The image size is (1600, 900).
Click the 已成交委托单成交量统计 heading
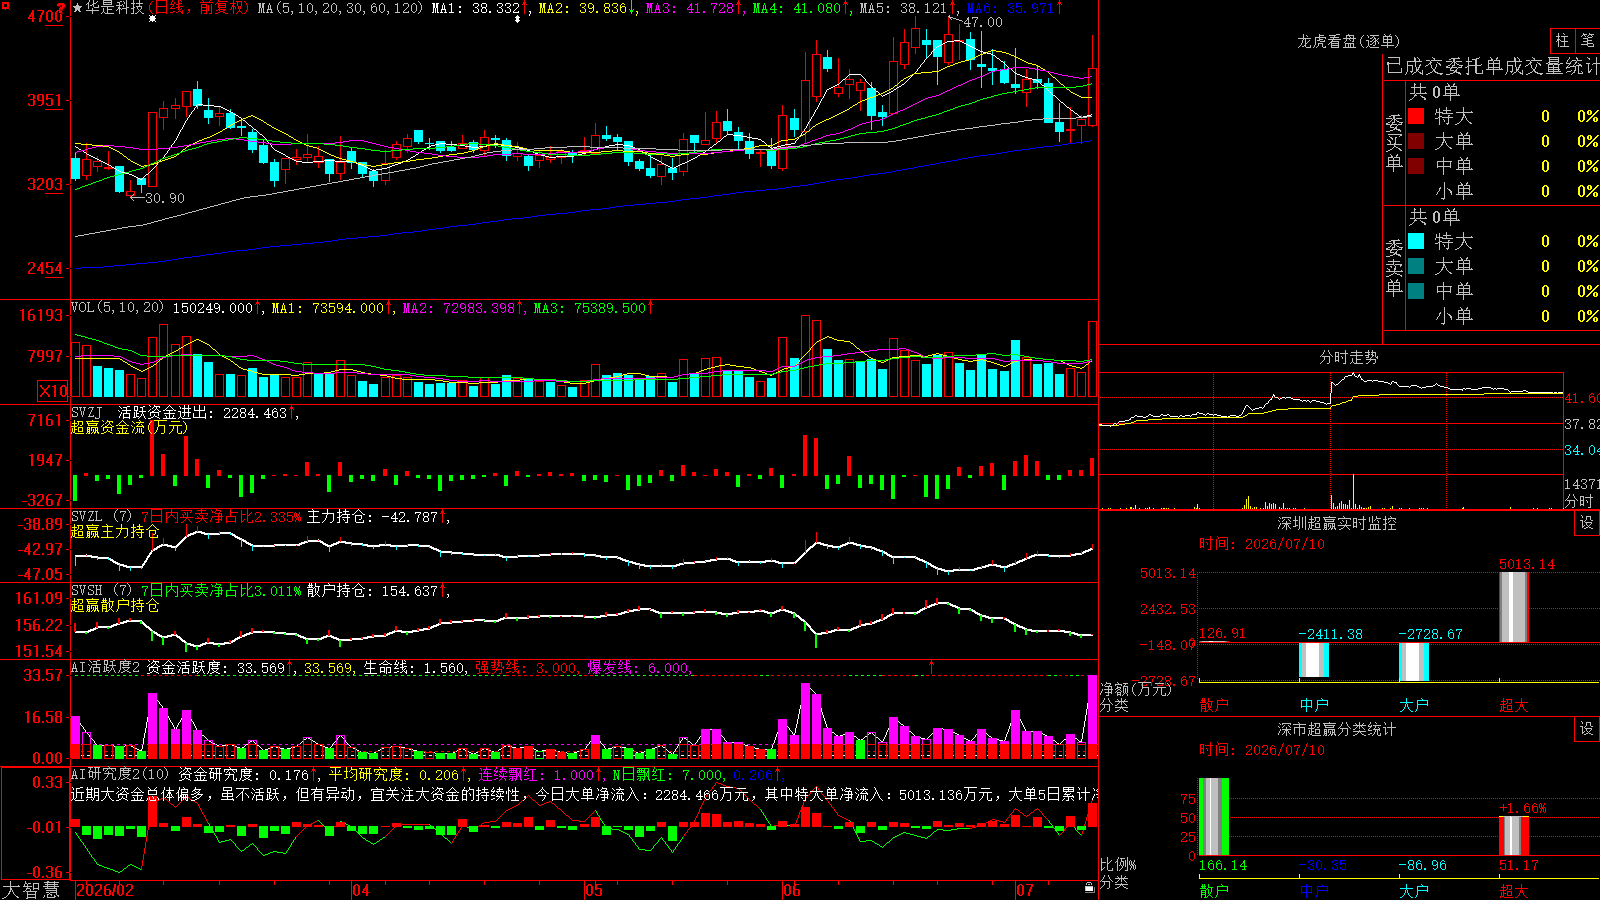tap(1492, 66)
